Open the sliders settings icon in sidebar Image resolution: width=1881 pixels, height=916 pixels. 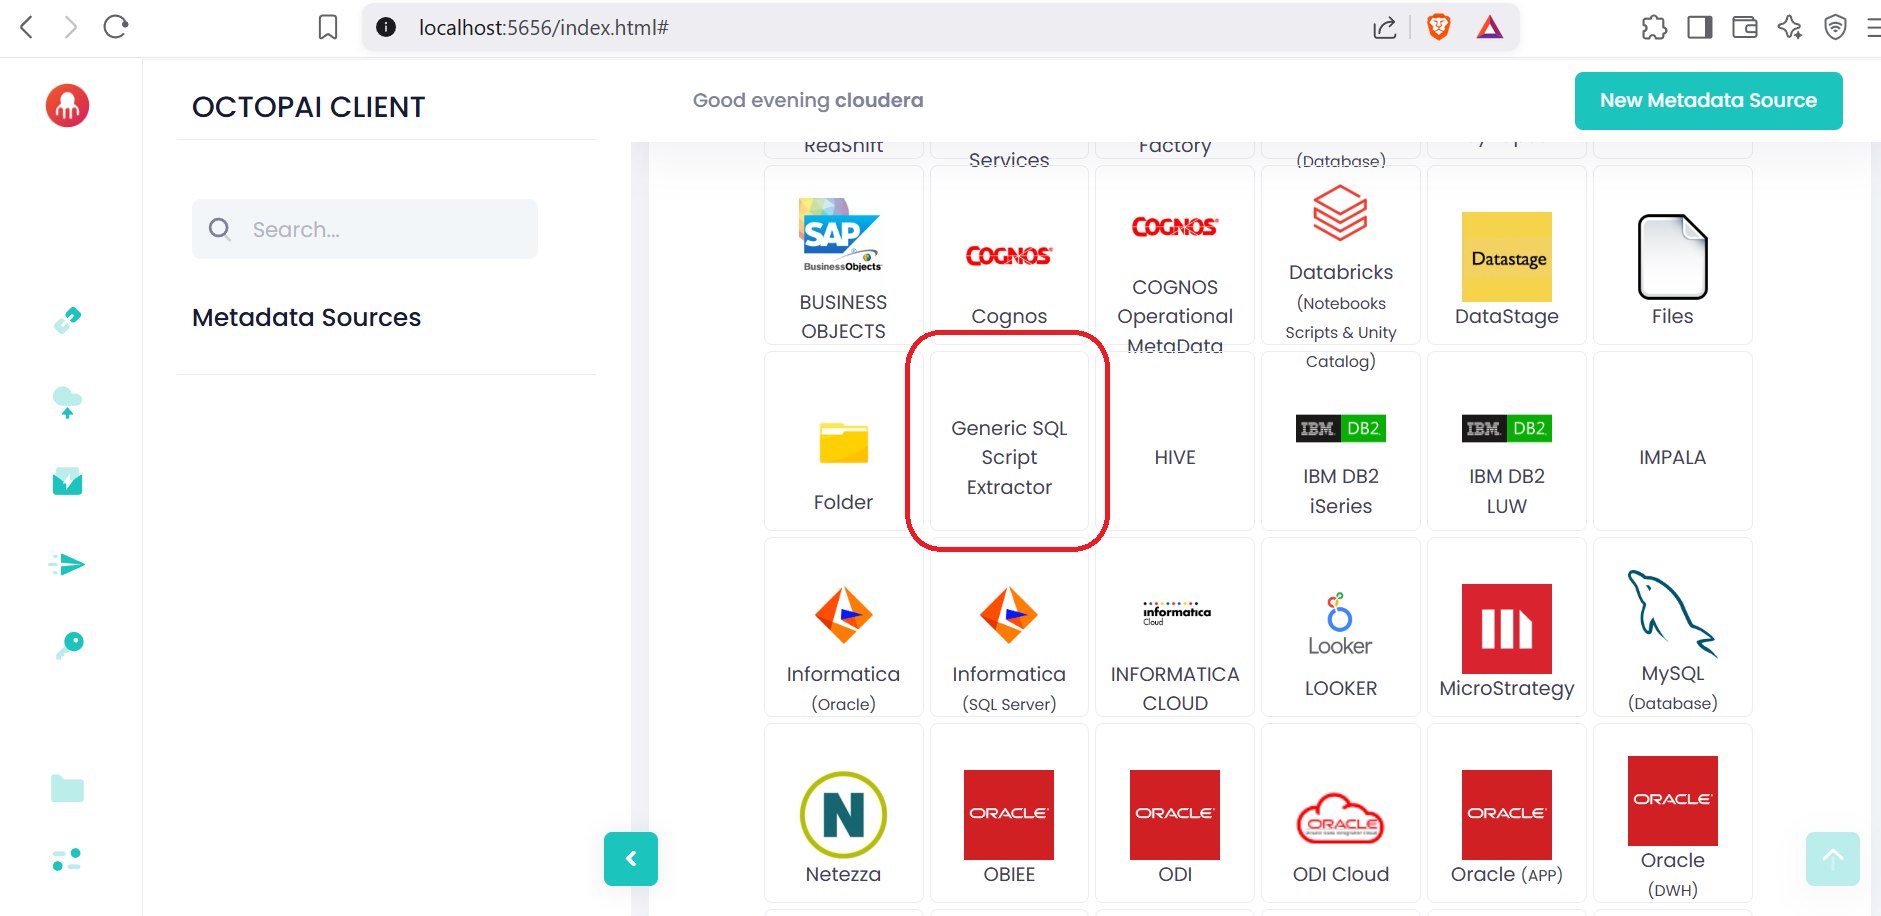pyautogui.click(x=67, y=859)
